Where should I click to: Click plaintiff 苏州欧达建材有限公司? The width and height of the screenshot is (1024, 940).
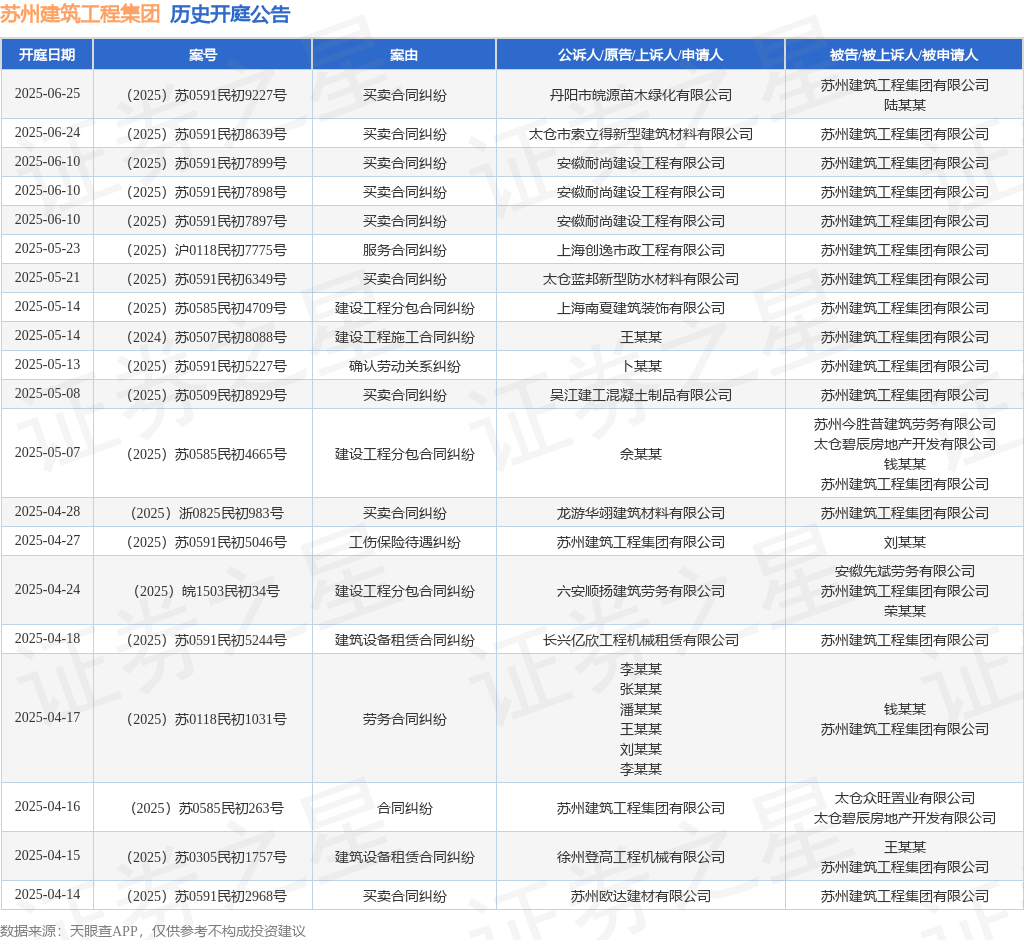[x=641, y=896]
